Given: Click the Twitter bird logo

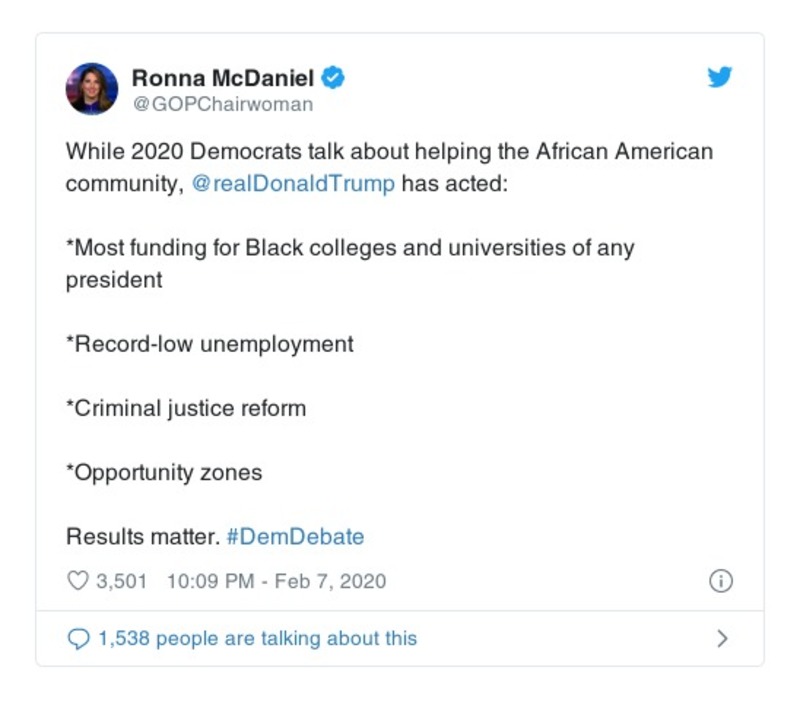Looking at the screenshot, I should [720, 77].
